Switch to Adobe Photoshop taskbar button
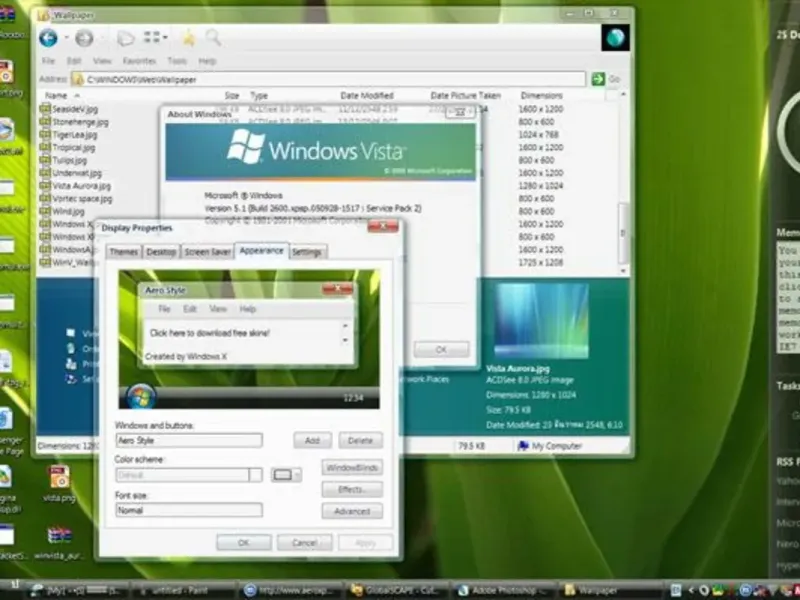 click(503, 591)
